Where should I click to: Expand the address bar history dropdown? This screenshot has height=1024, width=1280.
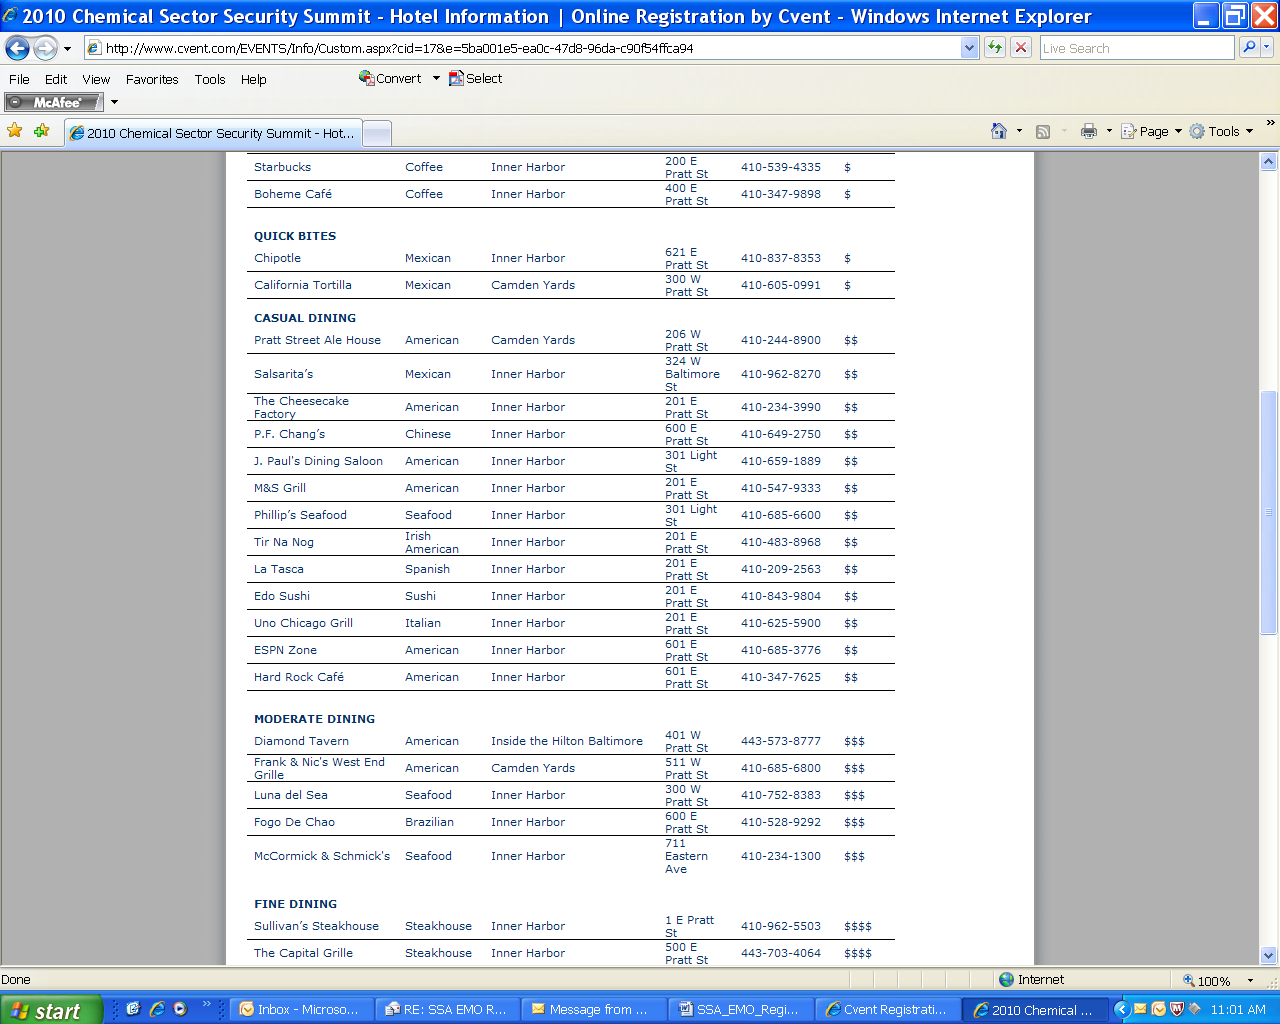(x=969, y=48)
